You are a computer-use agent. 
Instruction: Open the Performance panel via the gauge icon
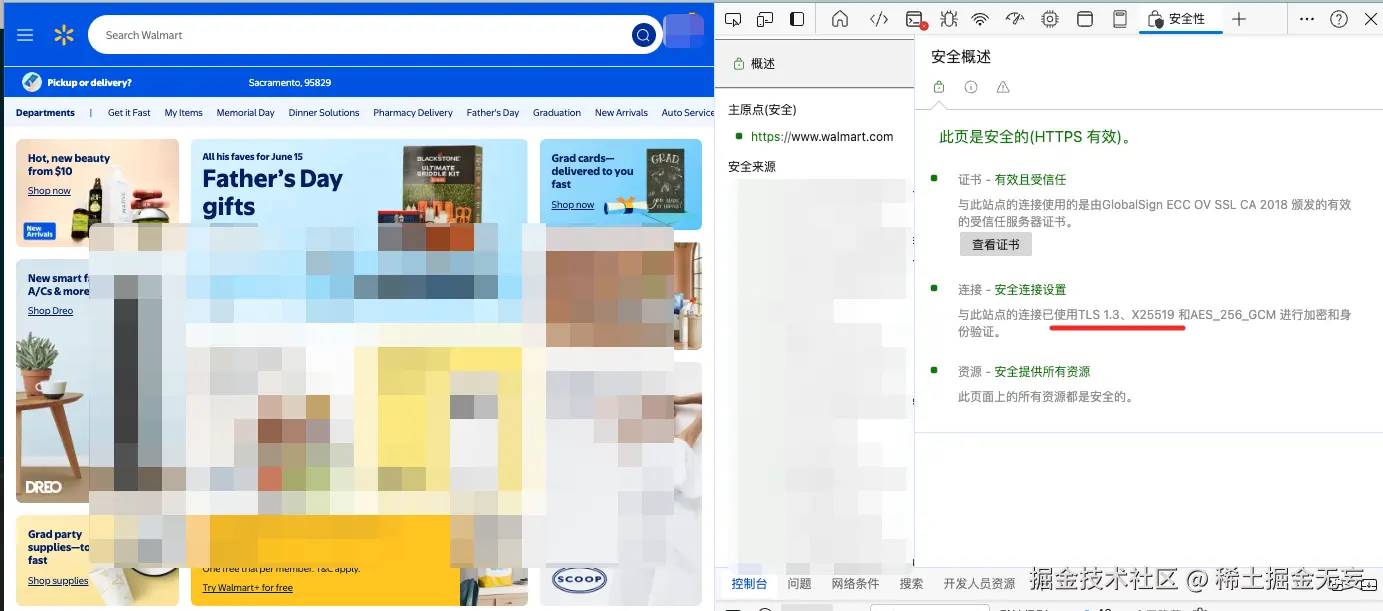1014,19
